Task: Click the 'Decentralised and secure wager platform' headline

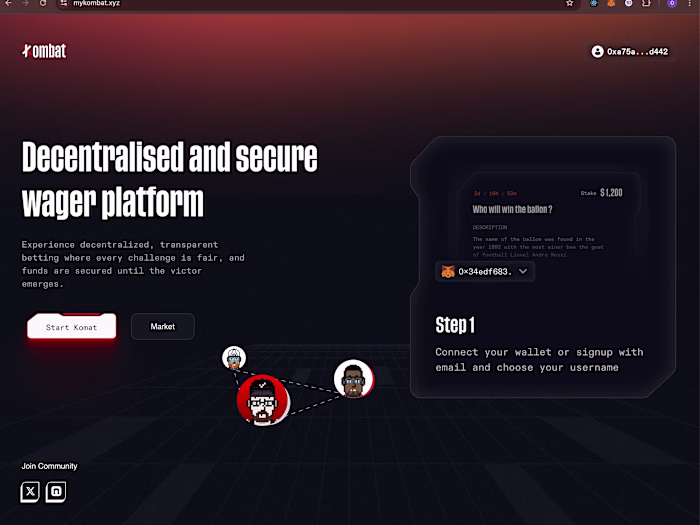Action: pos(170,179)
